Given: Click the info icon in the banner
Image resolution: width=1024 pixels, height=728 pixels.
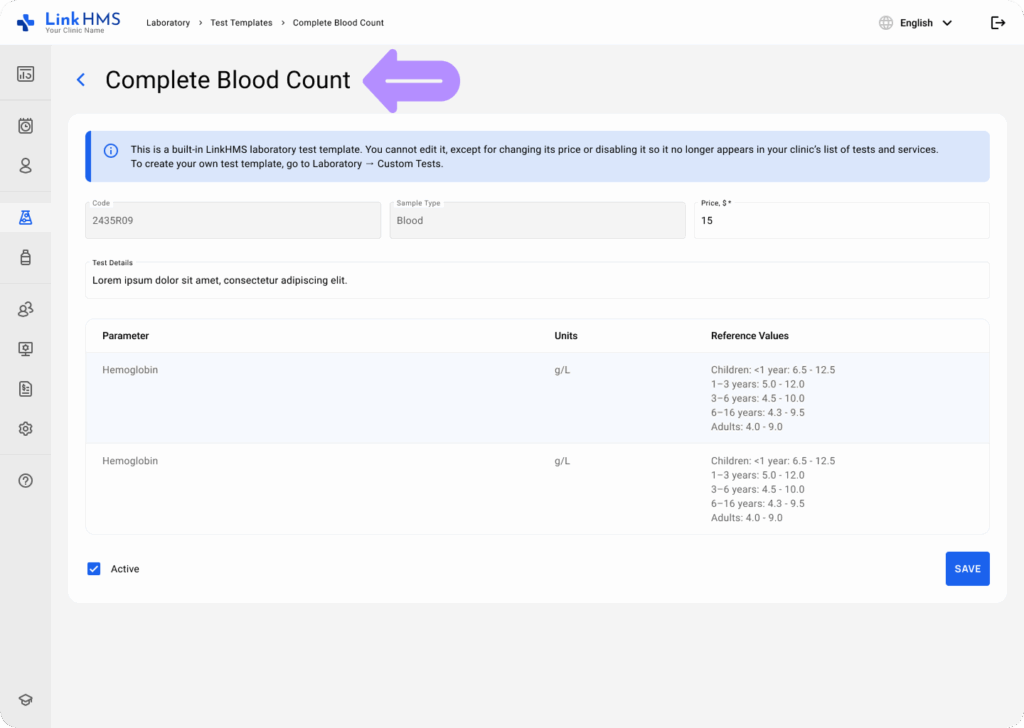Looking at the screenshot, I should (111, 151).
